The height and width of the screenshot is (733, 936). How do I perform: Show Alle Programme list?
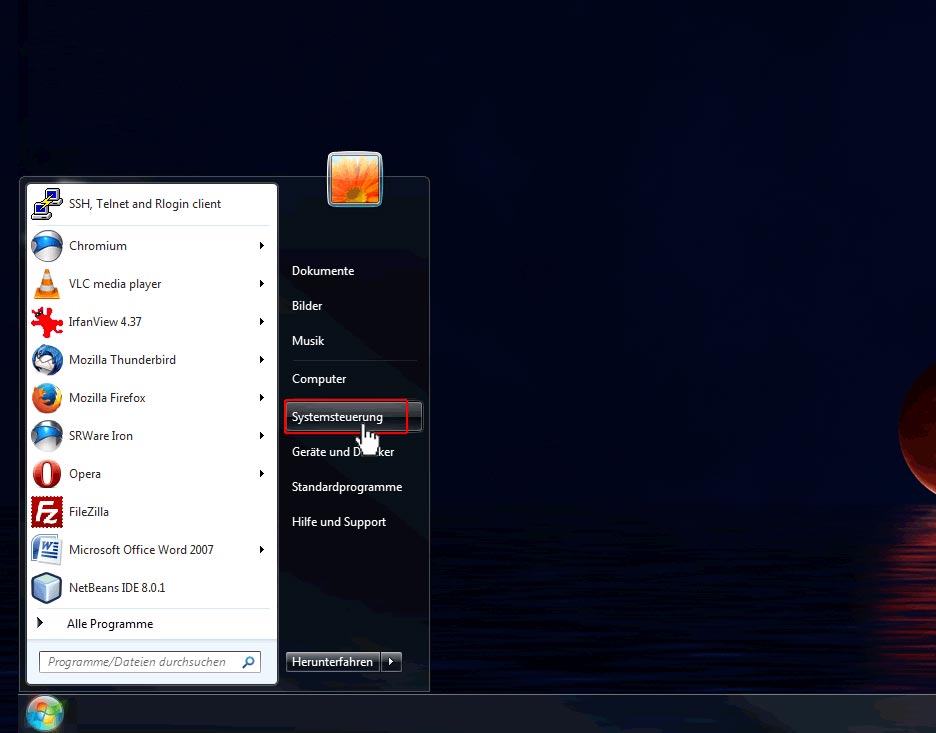[110, 624]
